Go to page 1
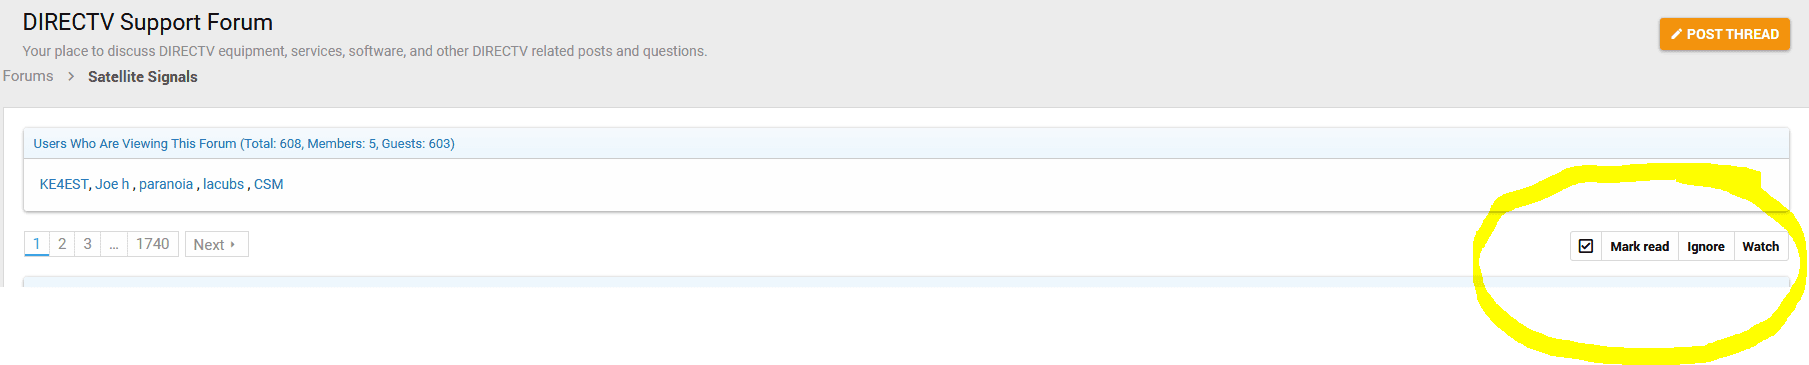 click(x=36, y=244)
